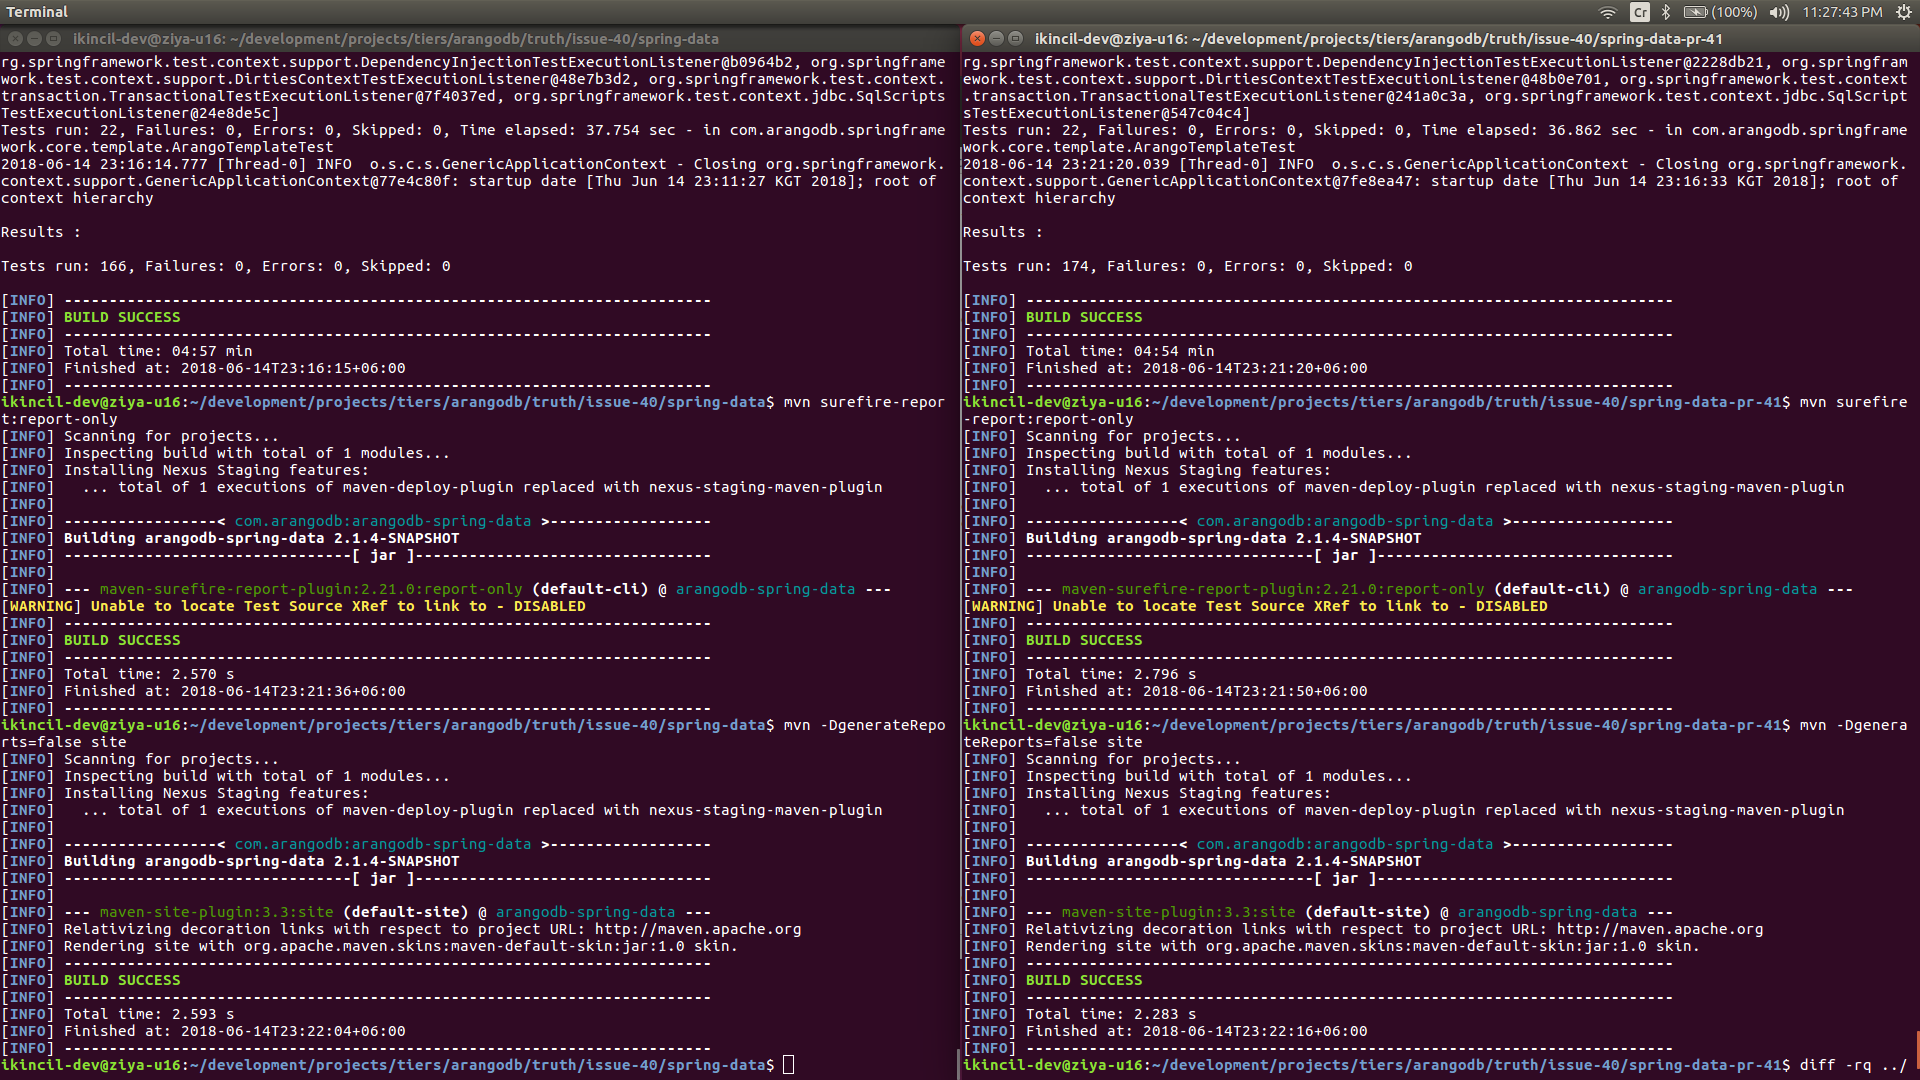1920x1080 pixels.
Task: Open the Wi-Fi network indicator menu
Action: coord(1608,12)
